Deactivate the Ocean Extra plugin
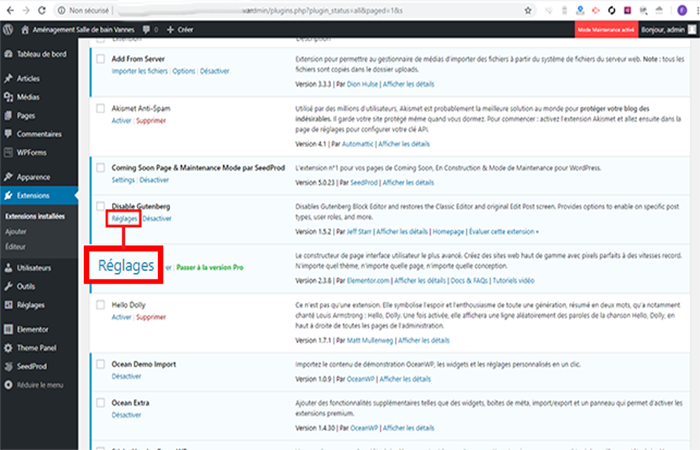 [x=126, y=415]
